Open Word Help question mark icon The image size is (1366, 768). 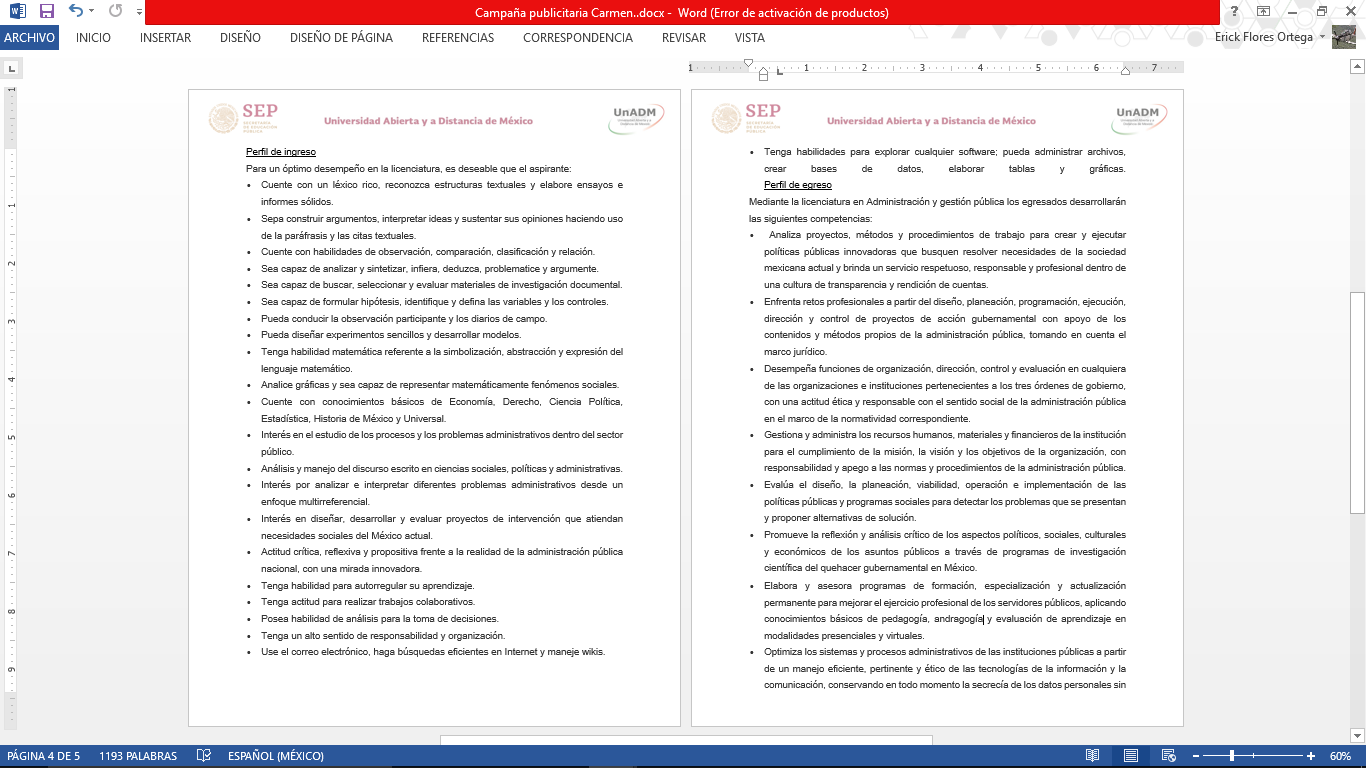point(1236,12)
